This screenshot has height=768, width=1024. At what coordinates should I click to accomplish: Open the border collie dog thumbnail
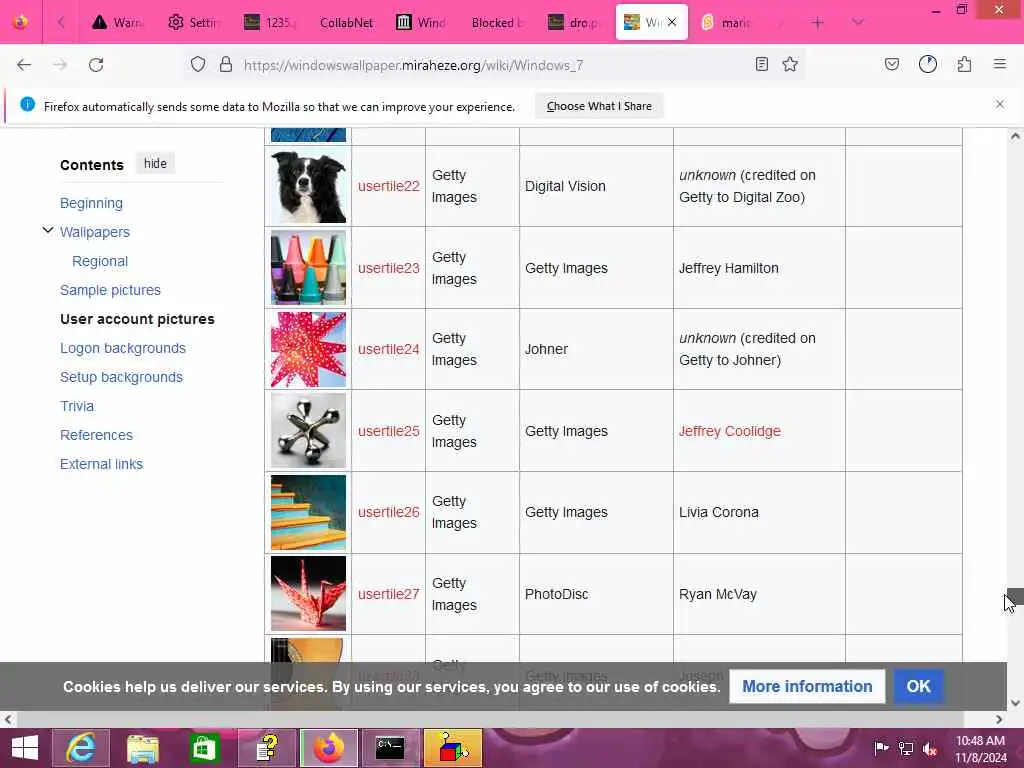point(308,186)
